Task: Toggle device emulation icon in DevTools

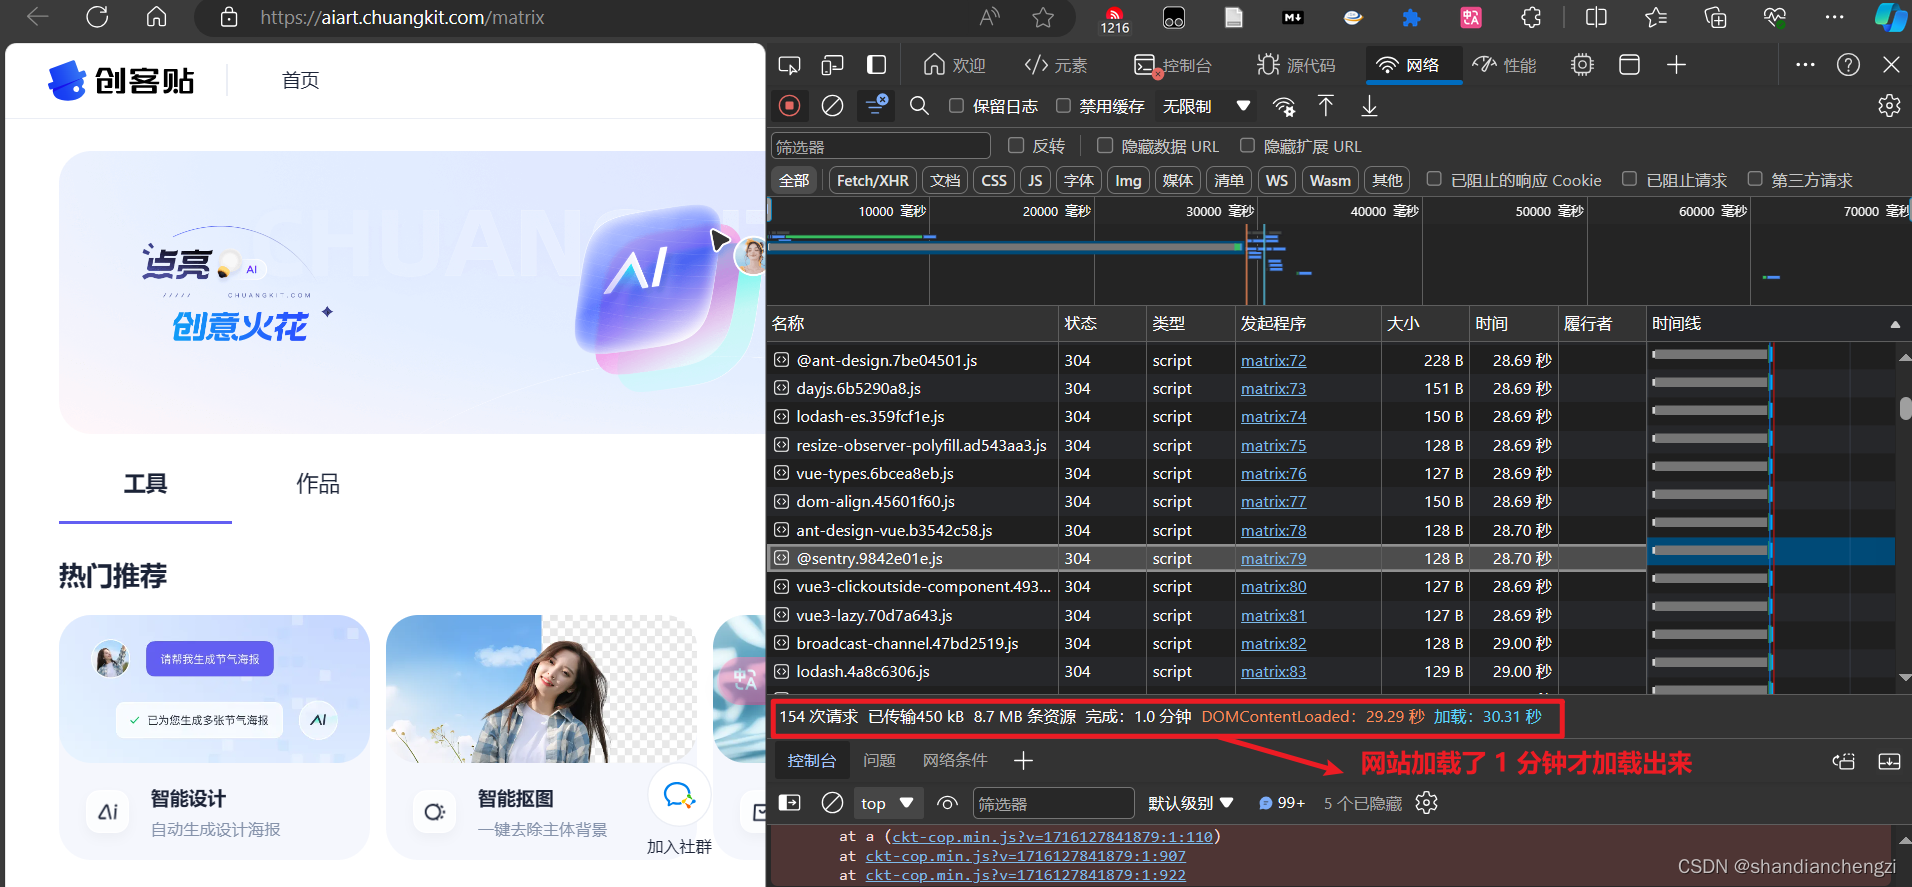Action: coord(832,65)
